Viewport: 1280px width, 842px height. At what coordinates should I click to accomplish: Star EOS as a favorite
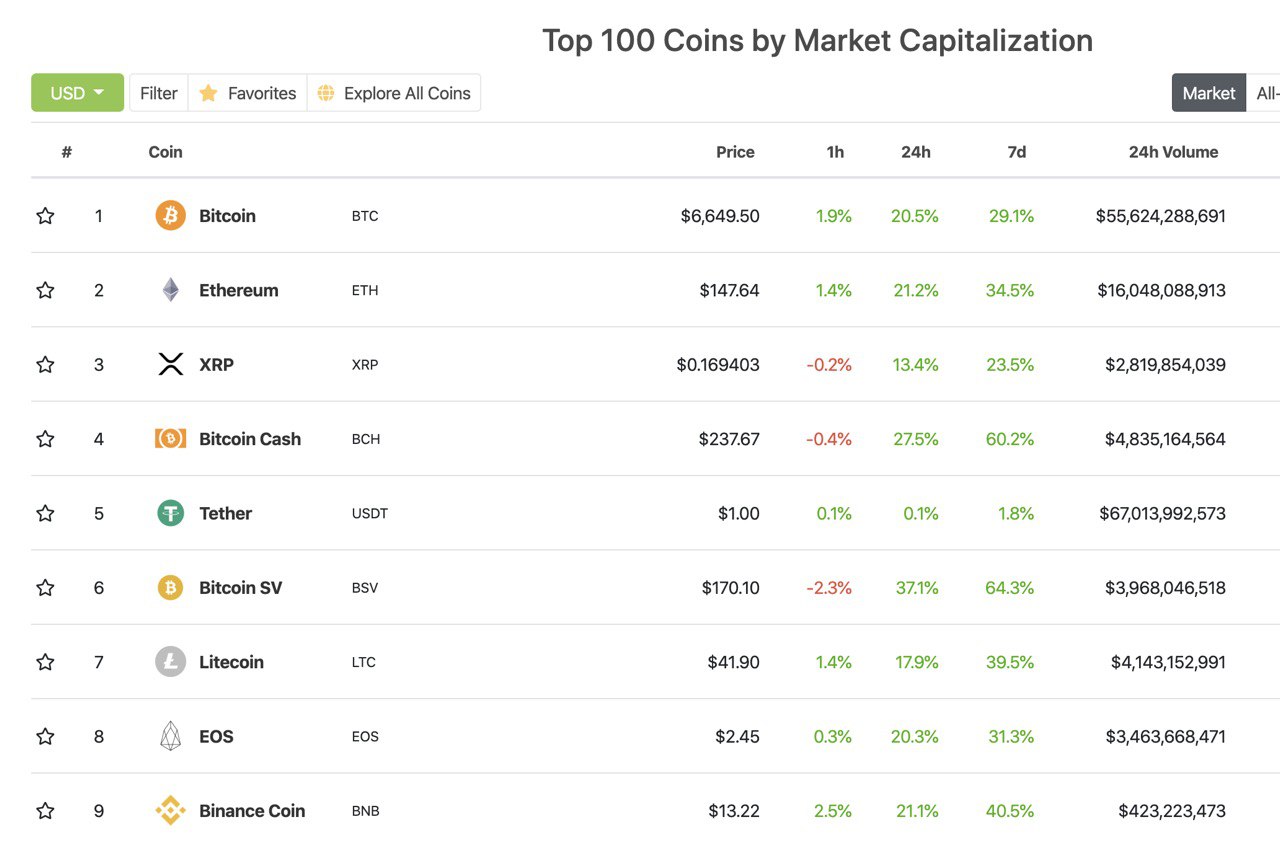pos(45,736)
